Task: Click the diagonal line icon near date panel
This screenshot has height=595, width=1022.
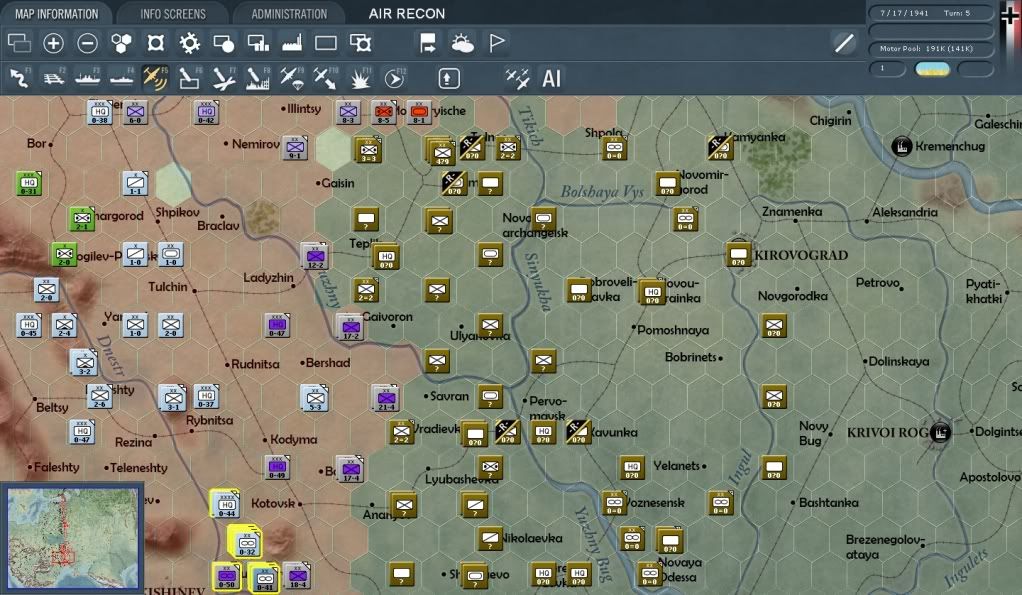Action: click(844, 44)
